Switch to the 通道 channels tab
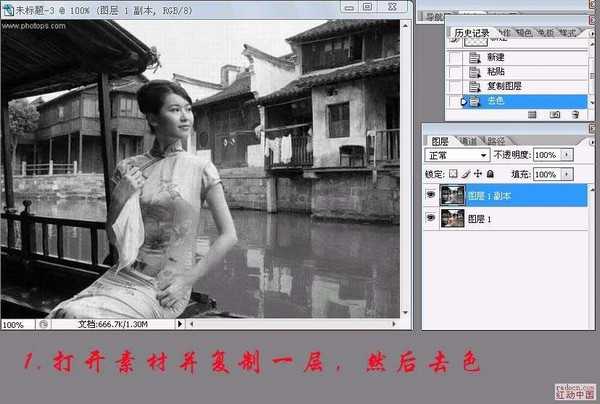 pos(470,141)
